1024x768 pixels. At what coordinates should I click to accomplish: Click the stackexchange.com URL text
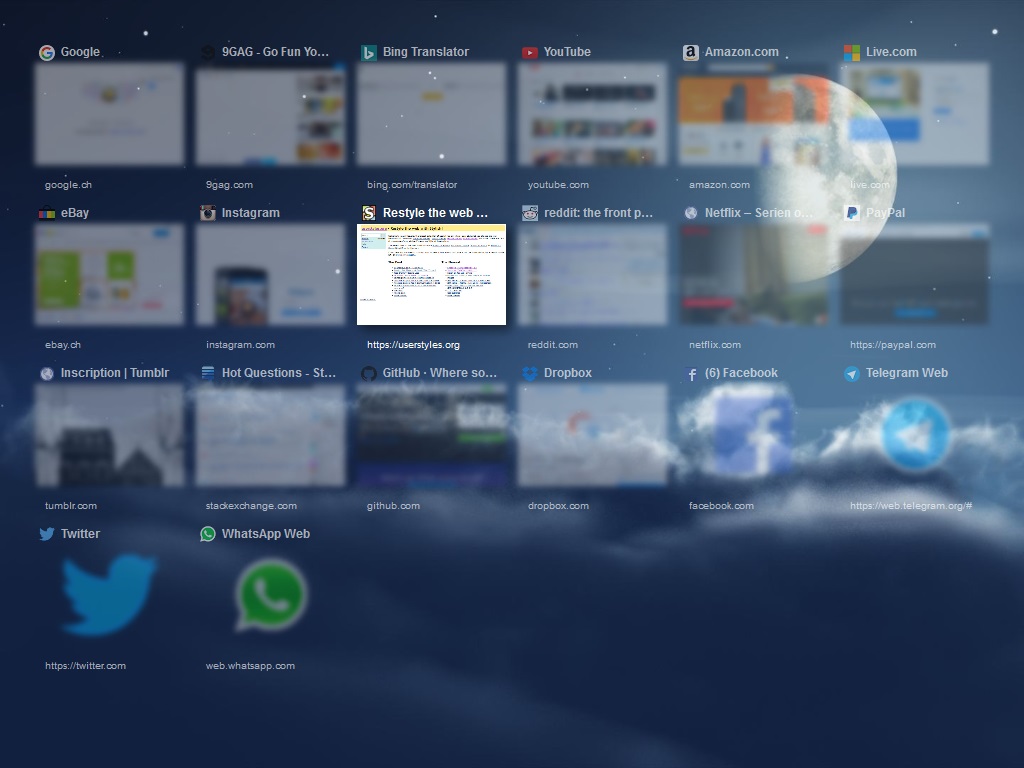click(251, 505)
